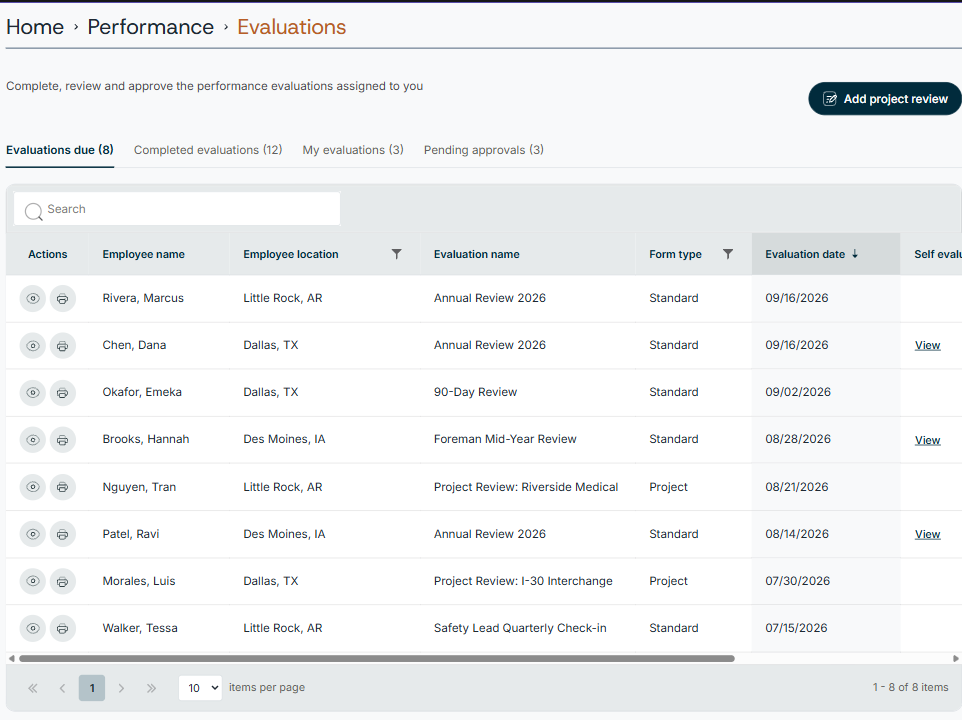
Task: Sort by the Employee location header text
Action: pyautogui.click(x=291, y=254)
